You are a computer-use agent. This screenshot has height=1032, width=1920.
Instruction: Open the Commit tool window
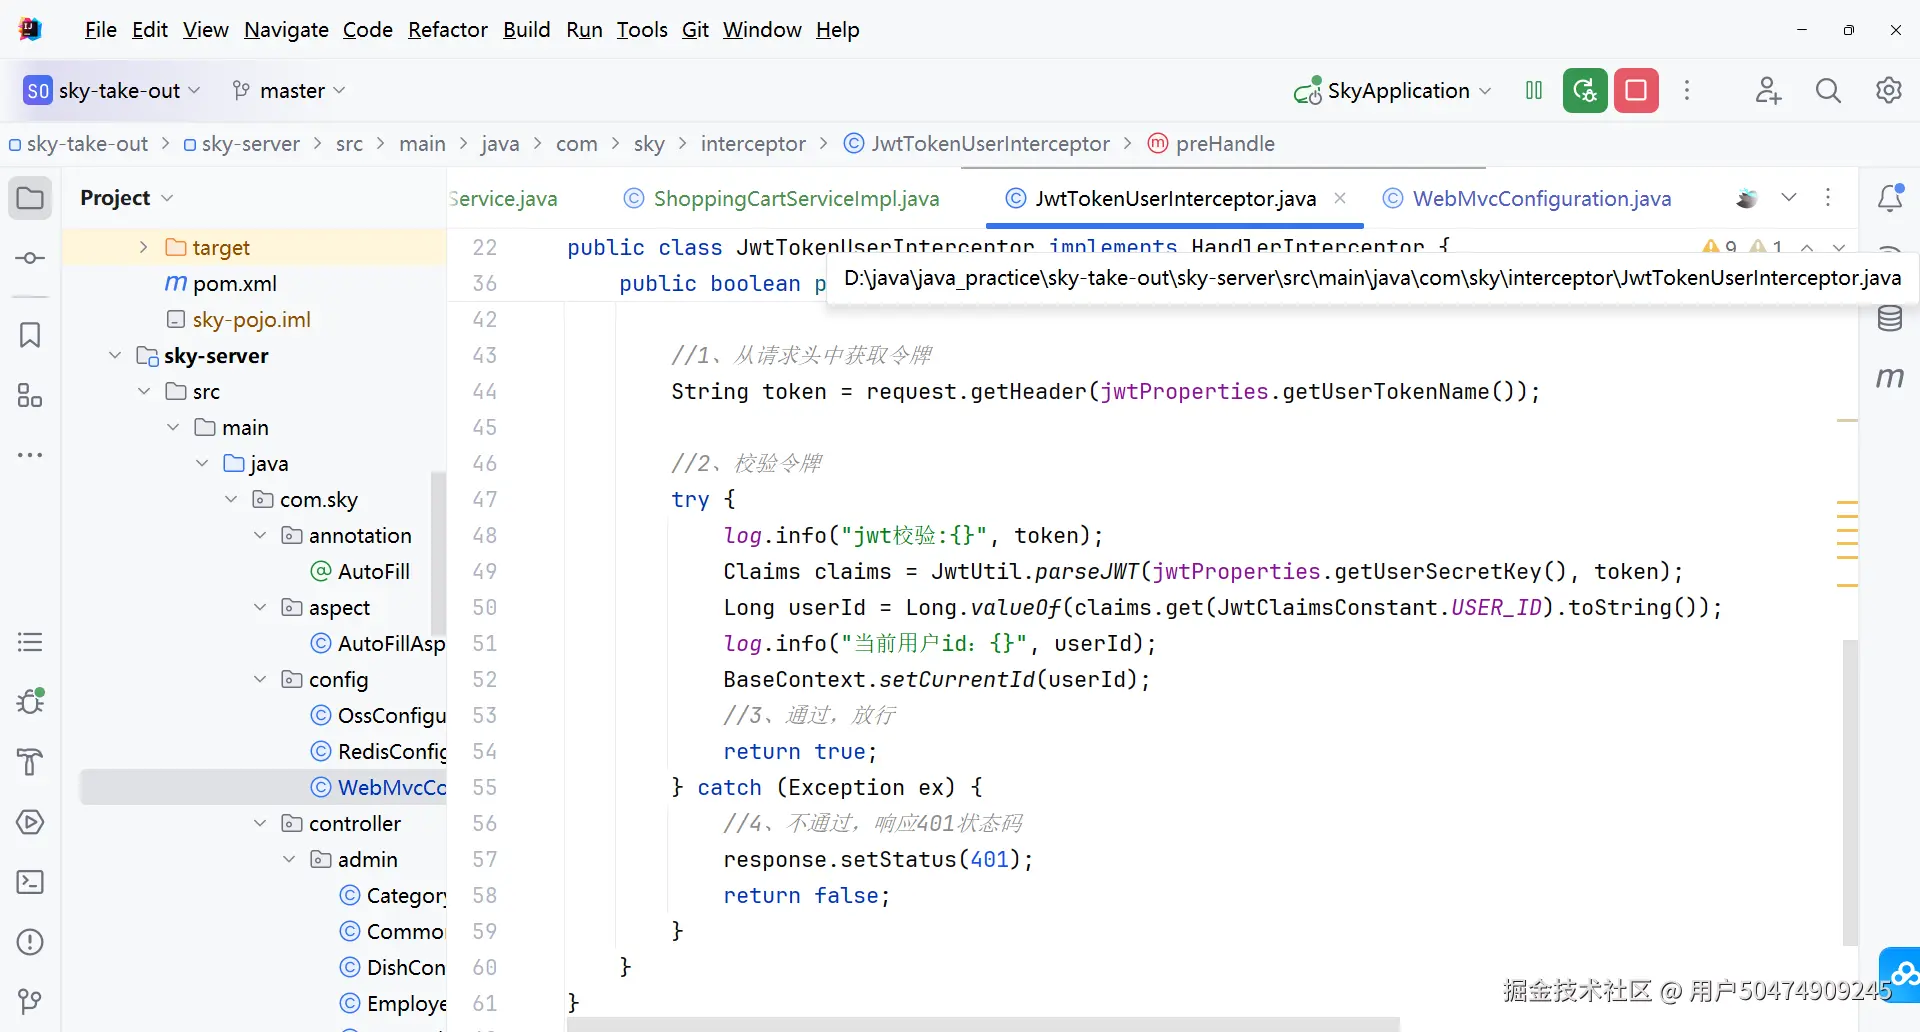coord(30,258)
